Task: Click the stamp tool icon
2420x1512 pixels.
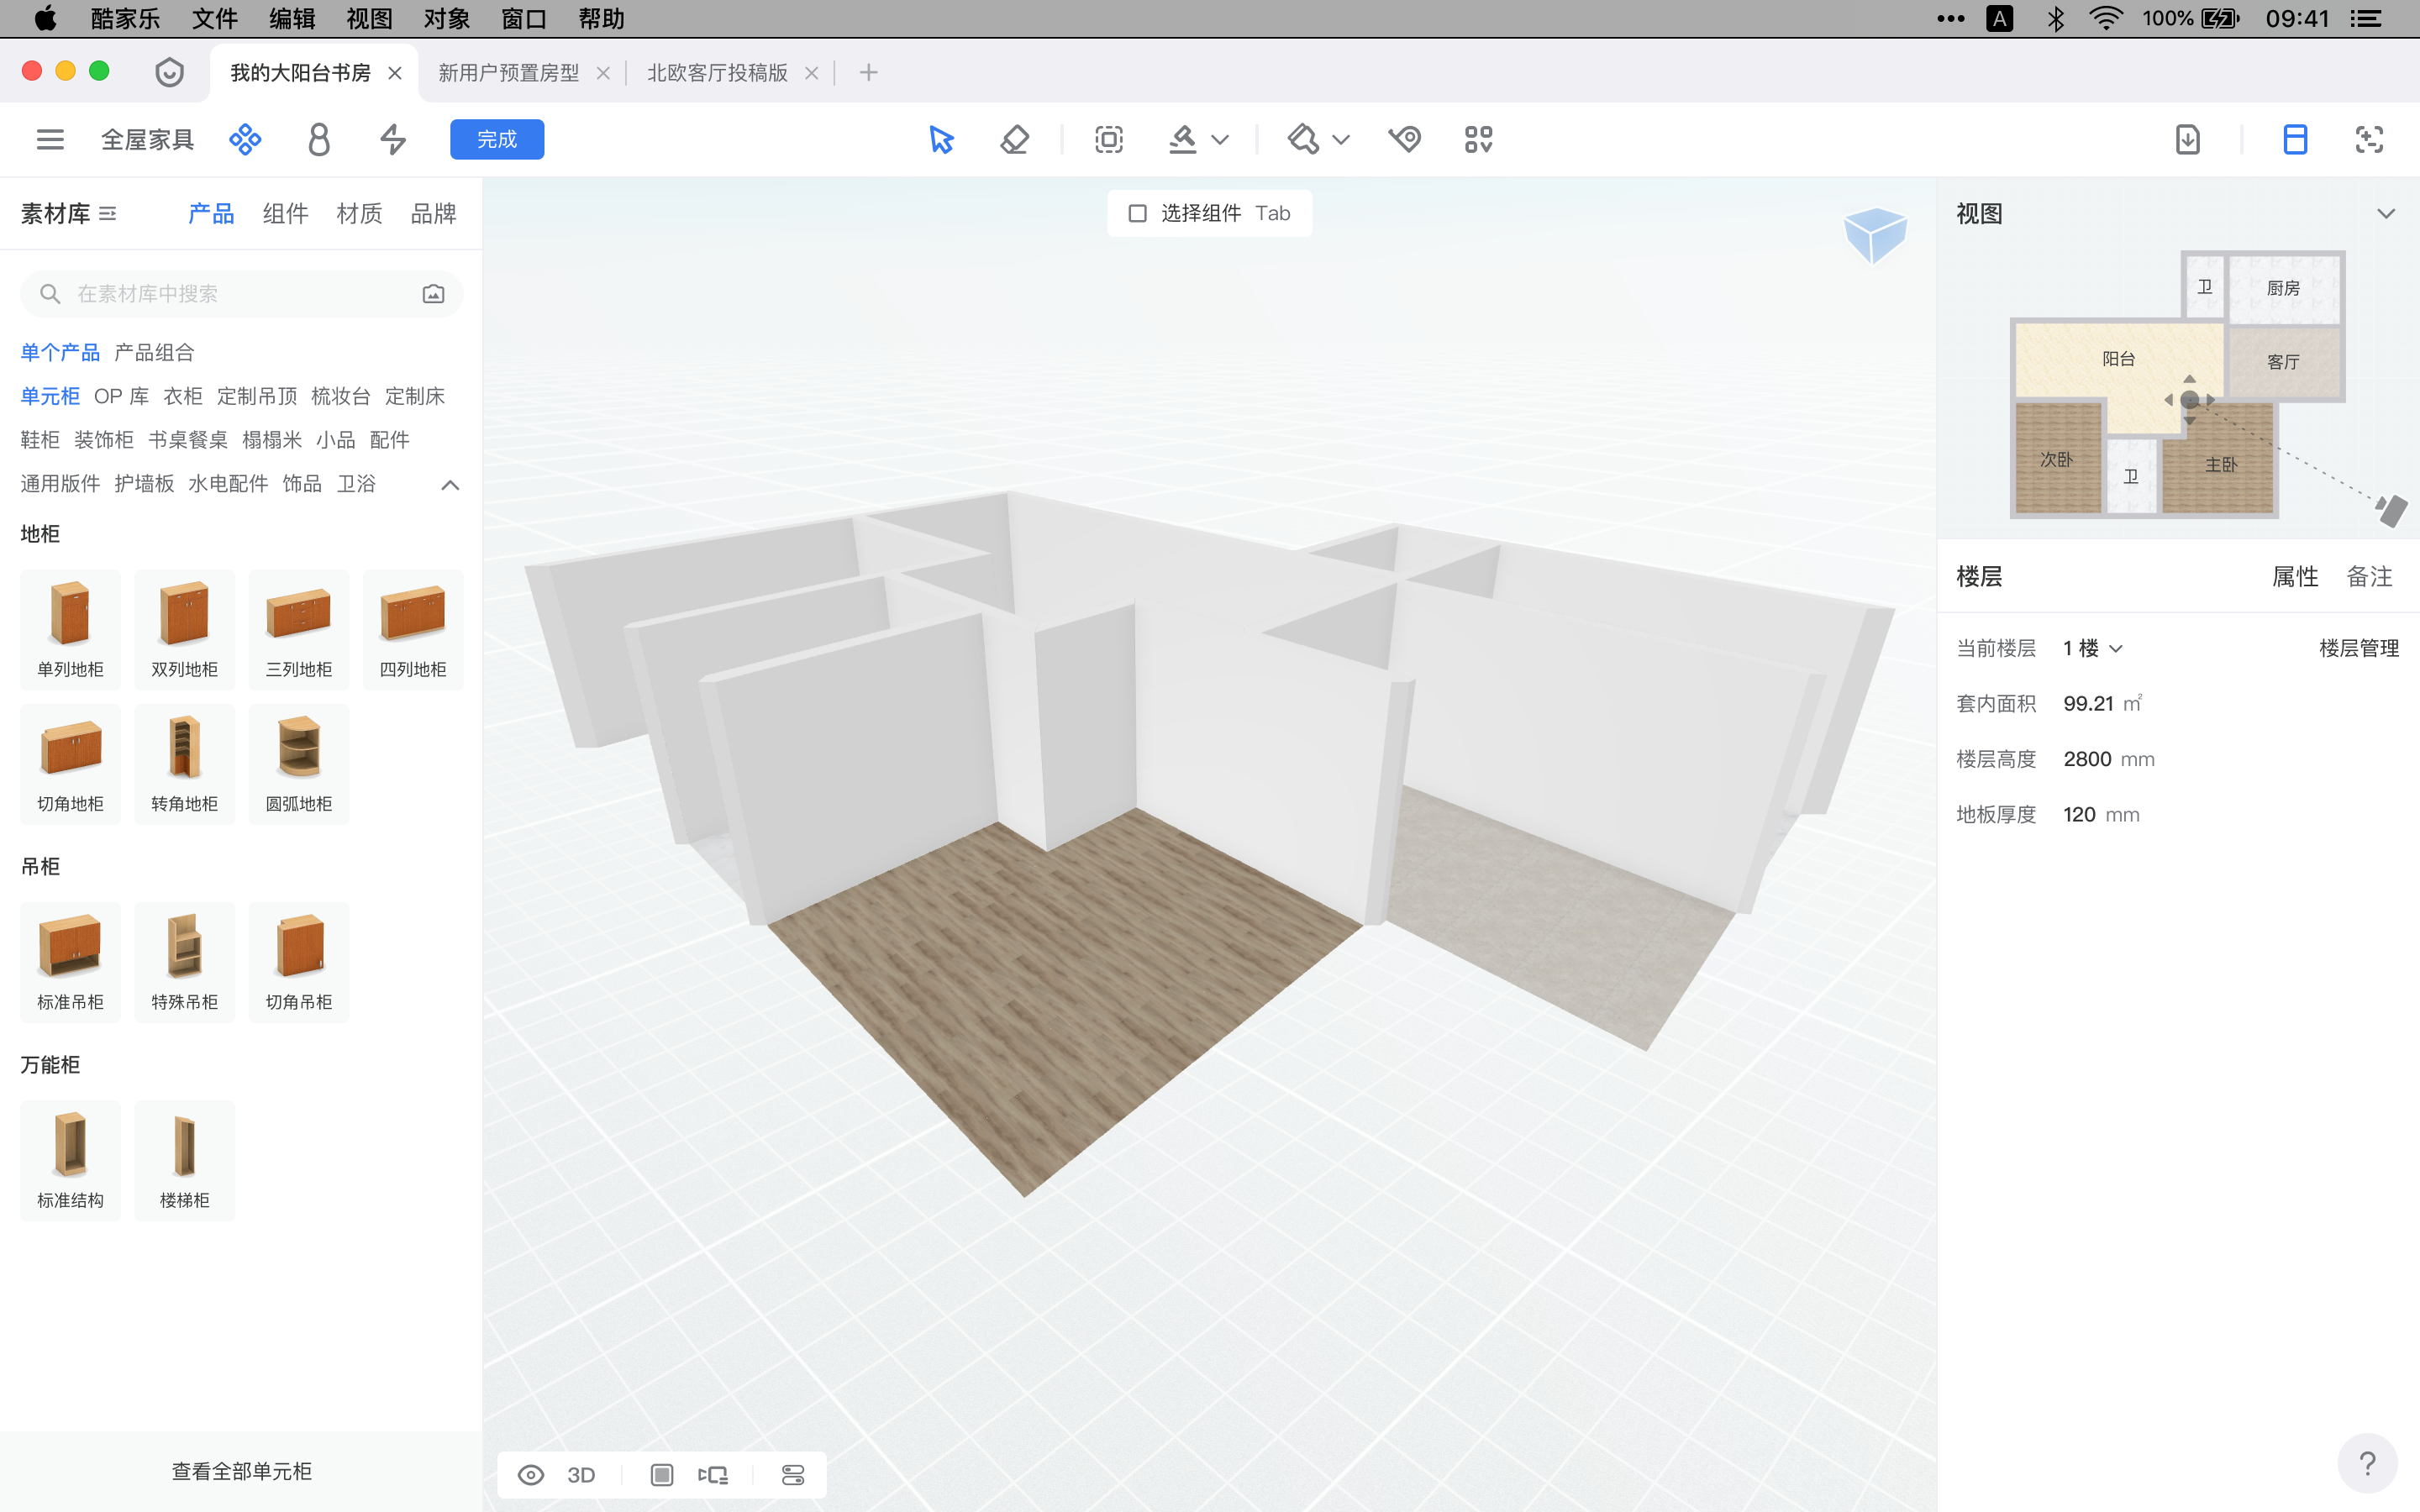Action: [x=1183, y=139]
